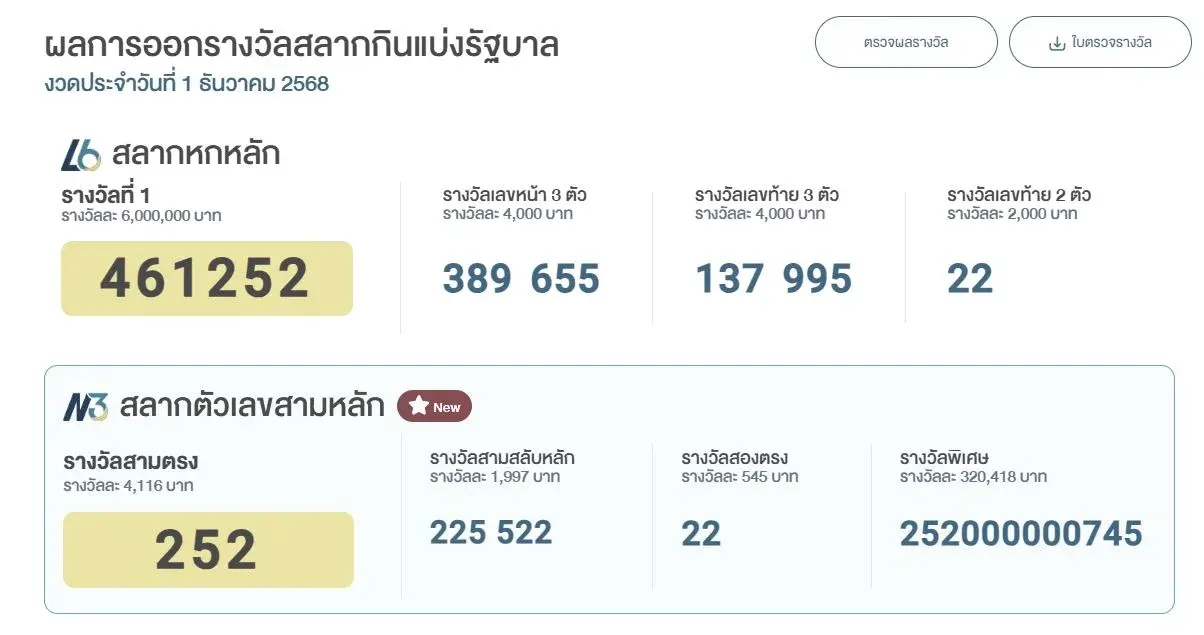Click the สลากตัวเลขสามหลัก section heading
Screen dimensions: 1204x635
click(252, 407)
